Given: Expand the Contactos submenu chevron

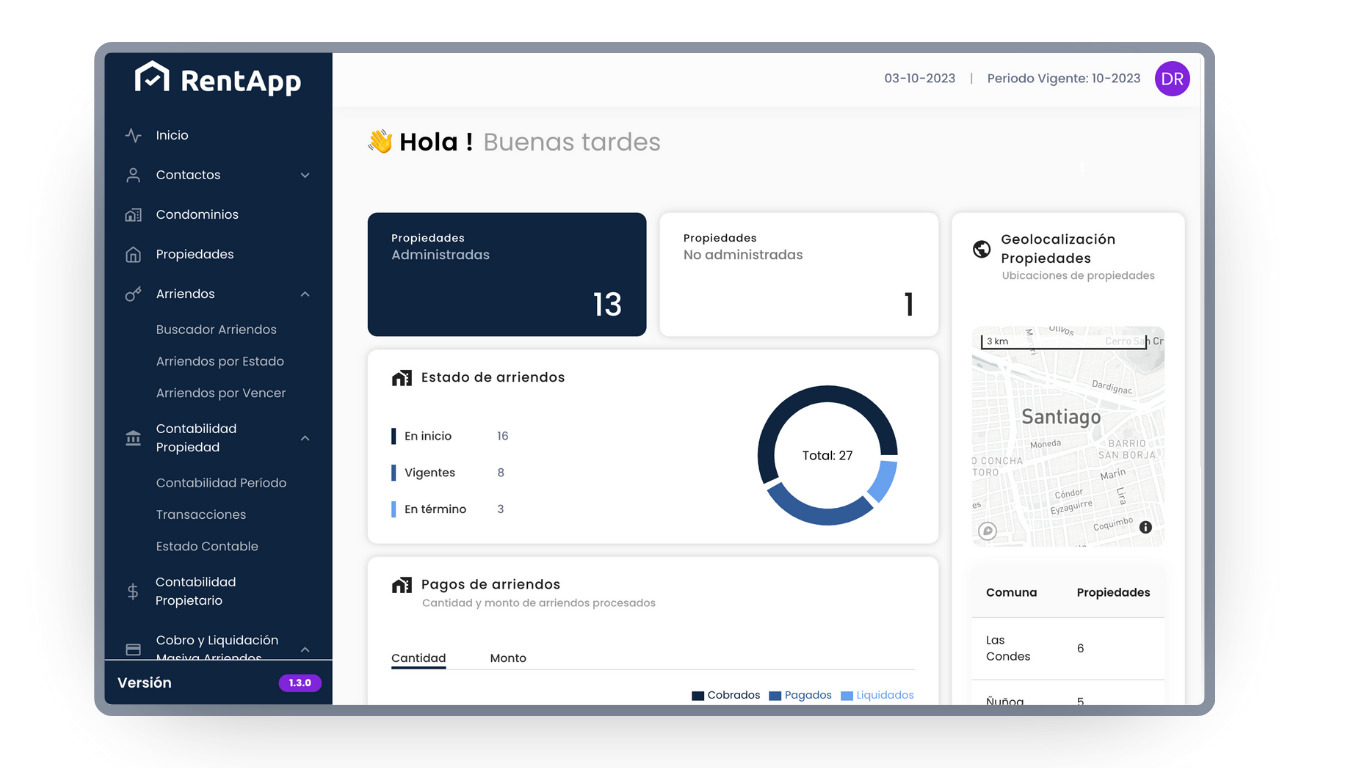Looking at the screenshot, I should pos(305,175).
